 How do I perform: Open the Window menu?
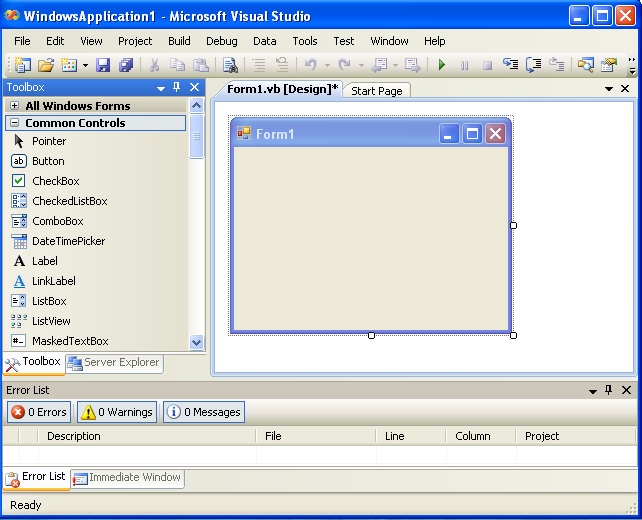pyautogui.click(x=389, y=41)
